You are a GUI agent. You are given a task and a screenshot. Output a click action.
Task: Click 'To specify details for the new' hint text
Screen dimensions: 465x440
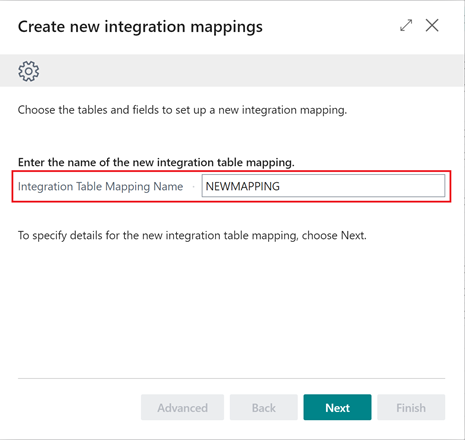point(192,236)
